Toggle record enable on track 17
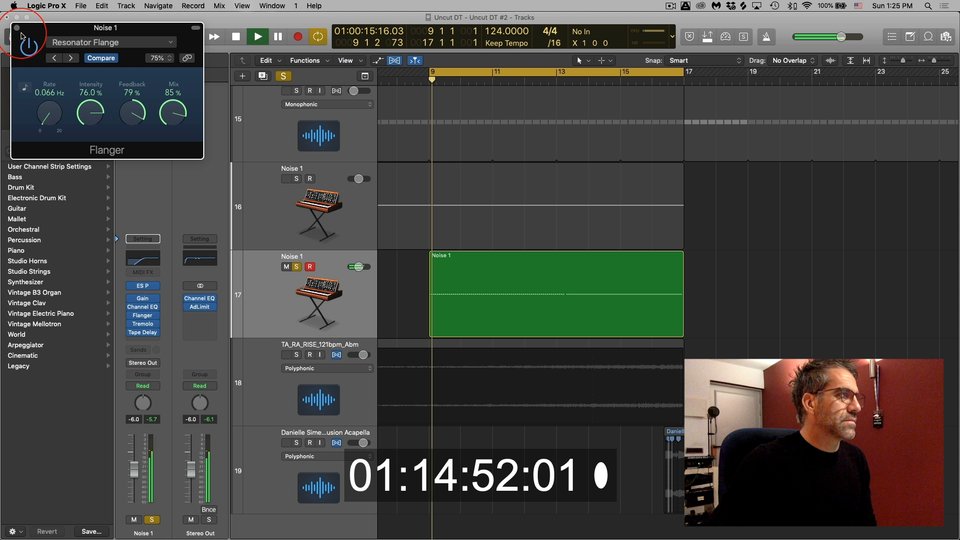This screenshot has width=960, height=540. [310, 266]
